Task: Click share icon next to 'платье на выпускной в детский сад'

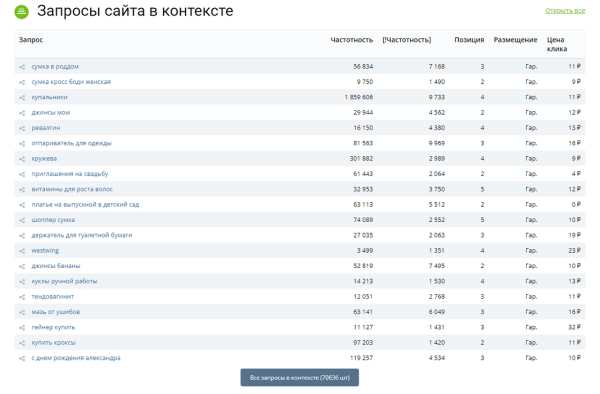Action: click(22, 205)
